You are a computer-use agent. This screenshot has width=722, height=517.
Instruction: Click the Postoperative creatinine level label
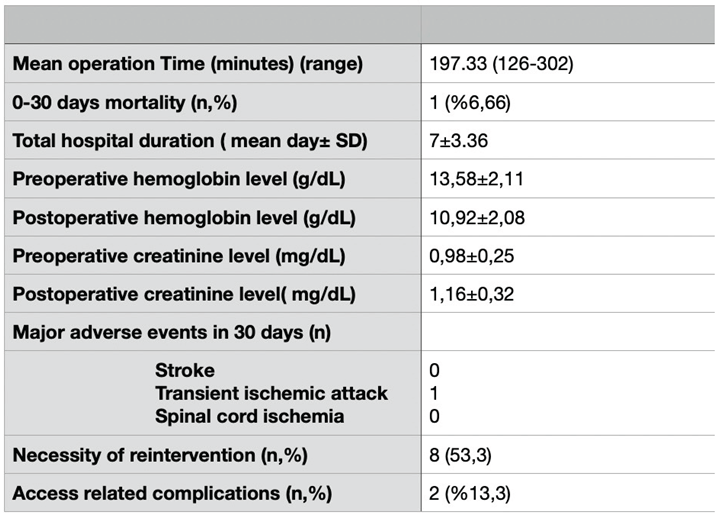(x=183, y=294)
